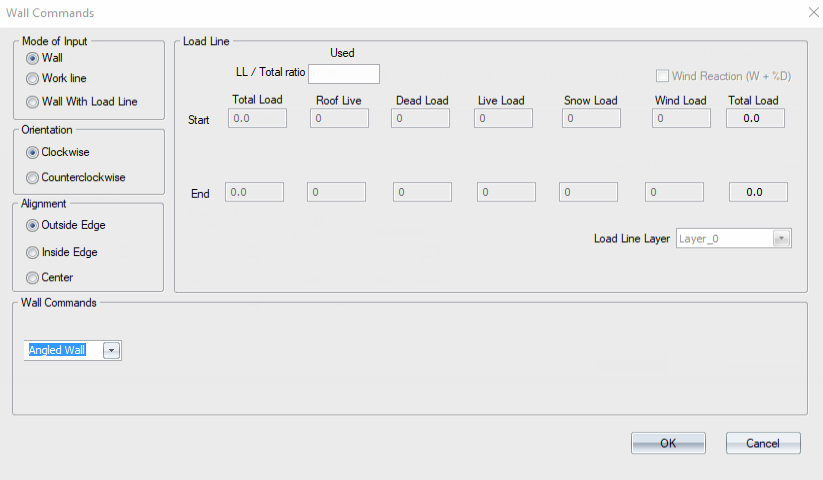Close the Wall Commands dialog window
The image size is (823, 480).
click(x=814, y=12)
